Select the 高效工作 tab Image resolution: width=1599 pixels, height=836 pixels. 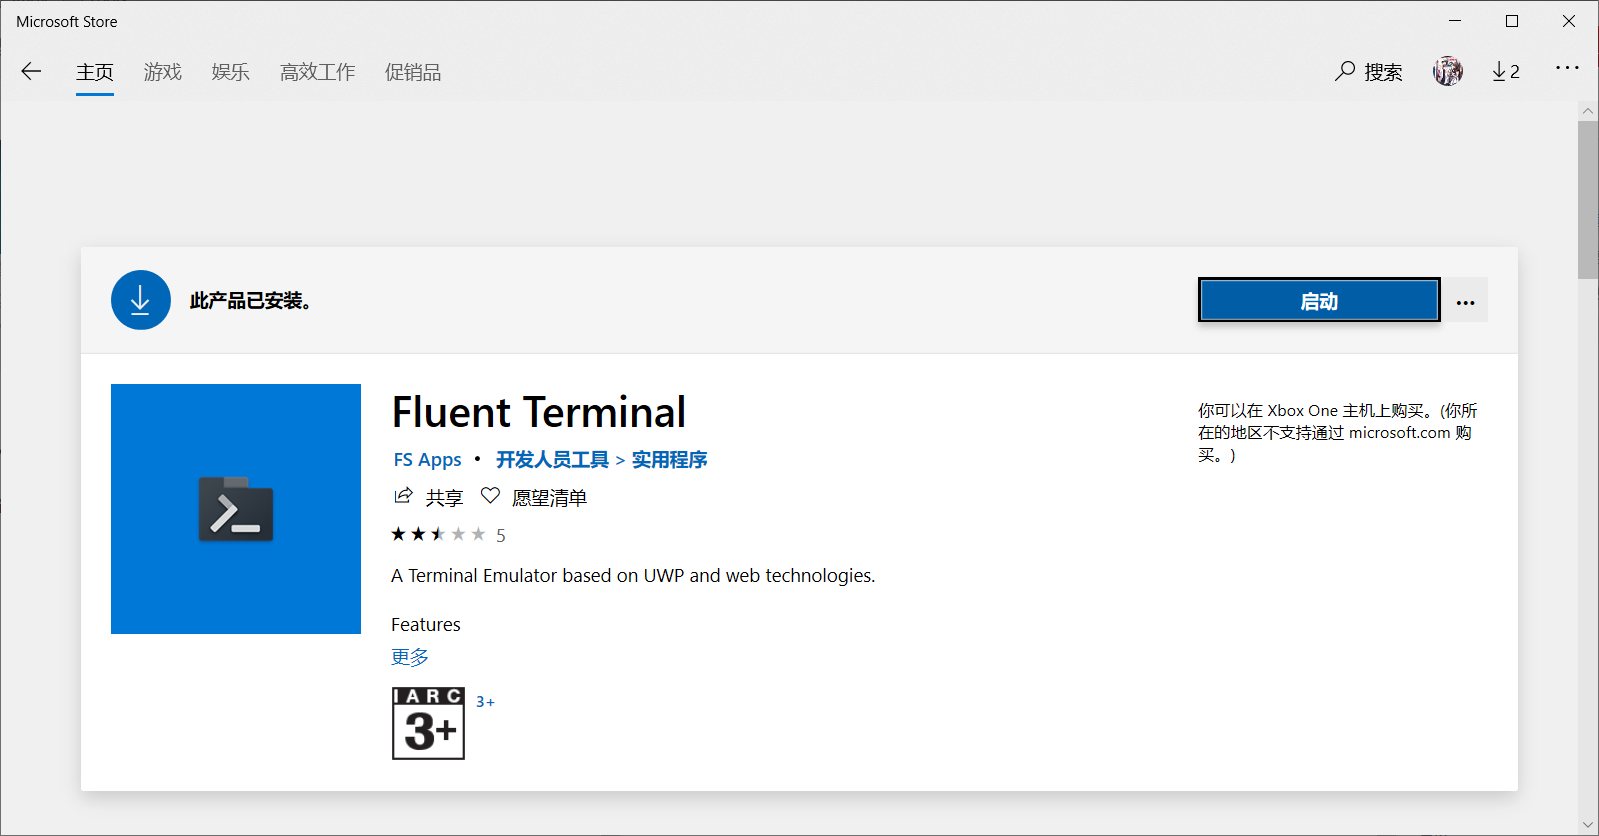[x=318, y=72]
